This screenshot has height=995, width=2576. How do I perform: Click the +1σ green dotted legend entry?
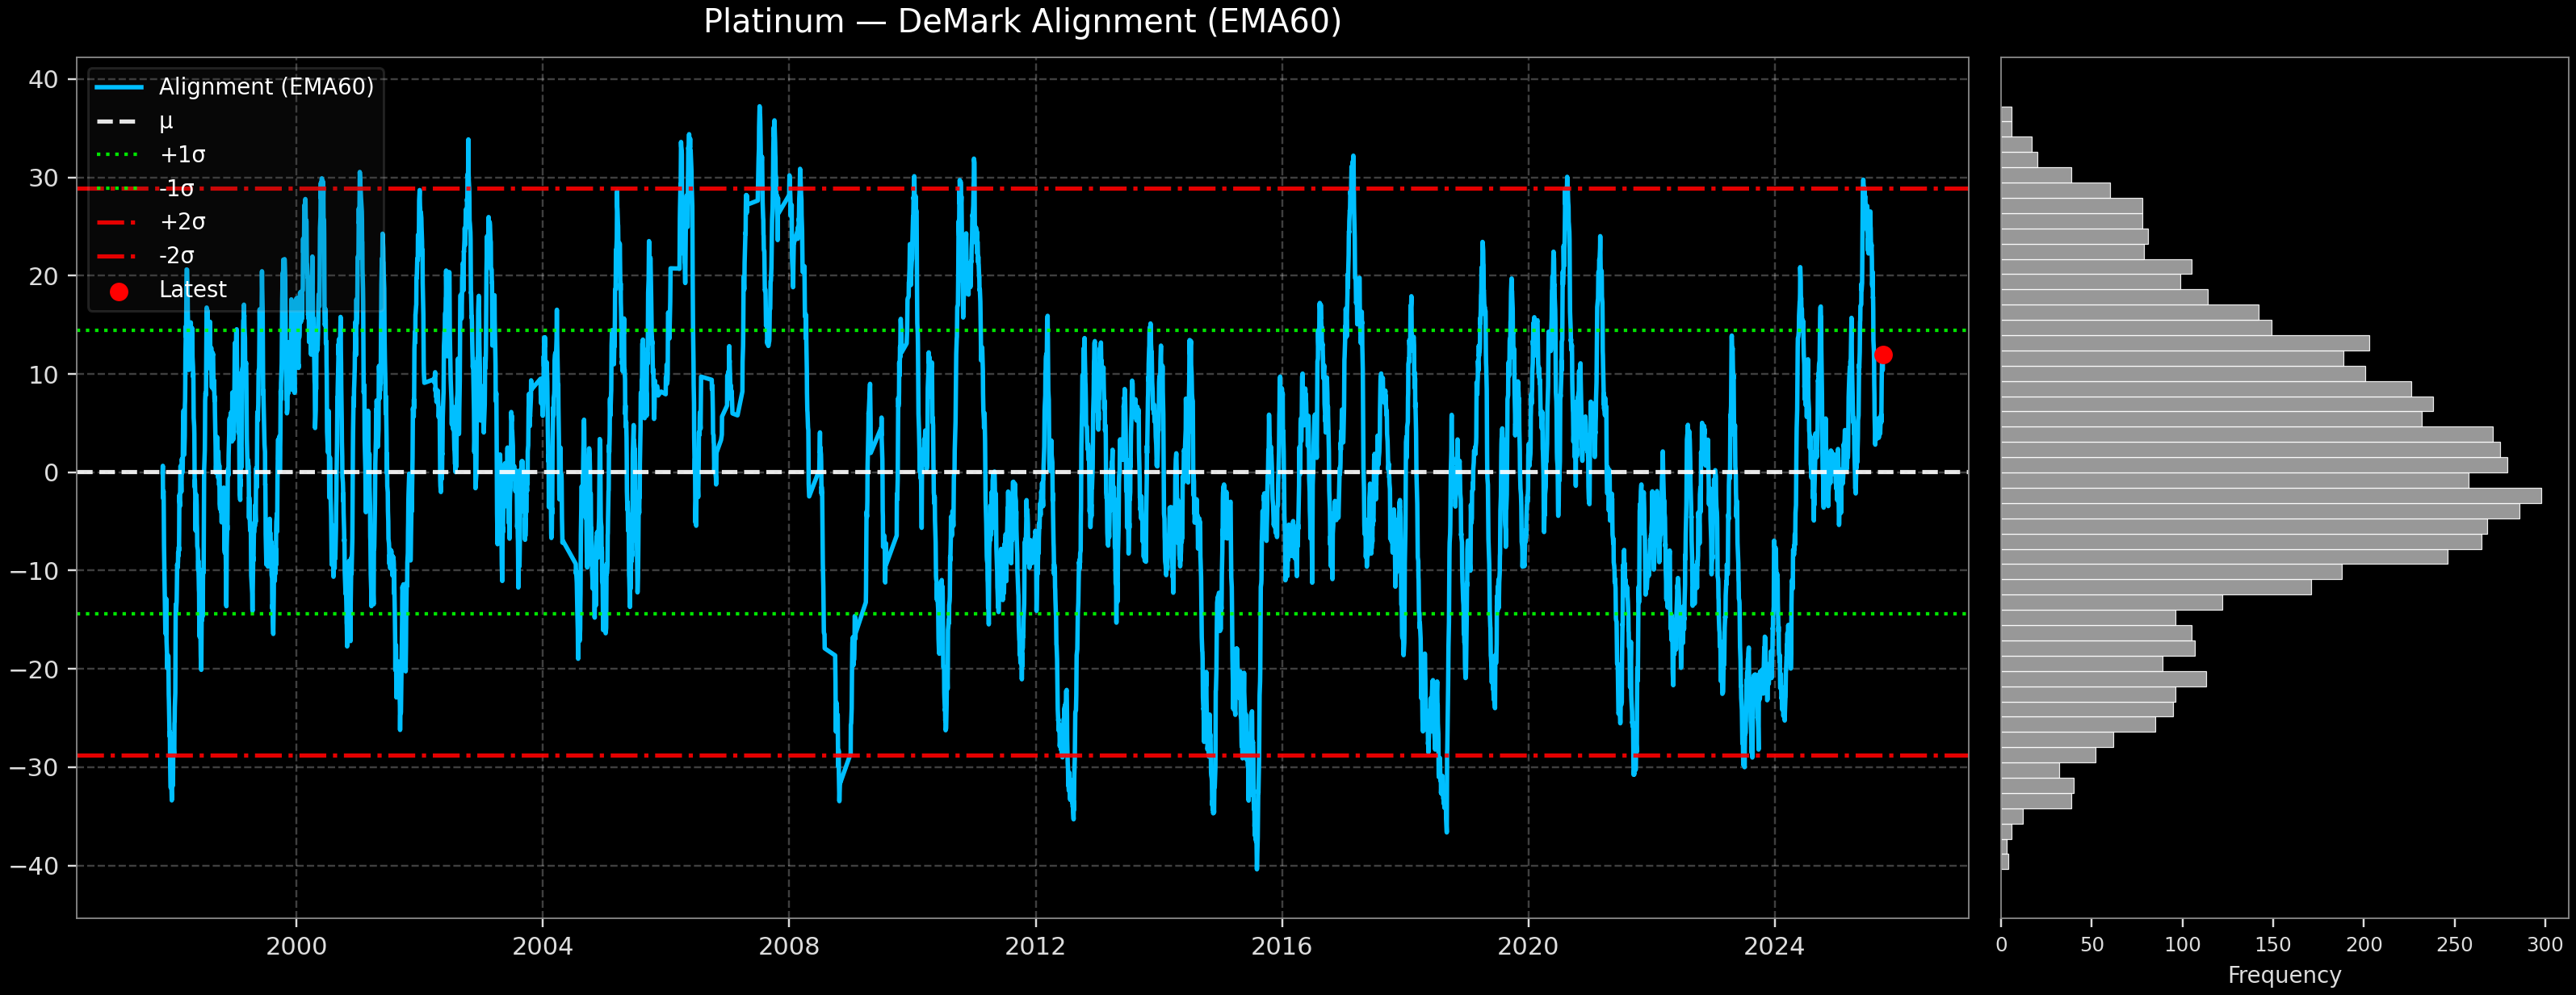(182, 155)
